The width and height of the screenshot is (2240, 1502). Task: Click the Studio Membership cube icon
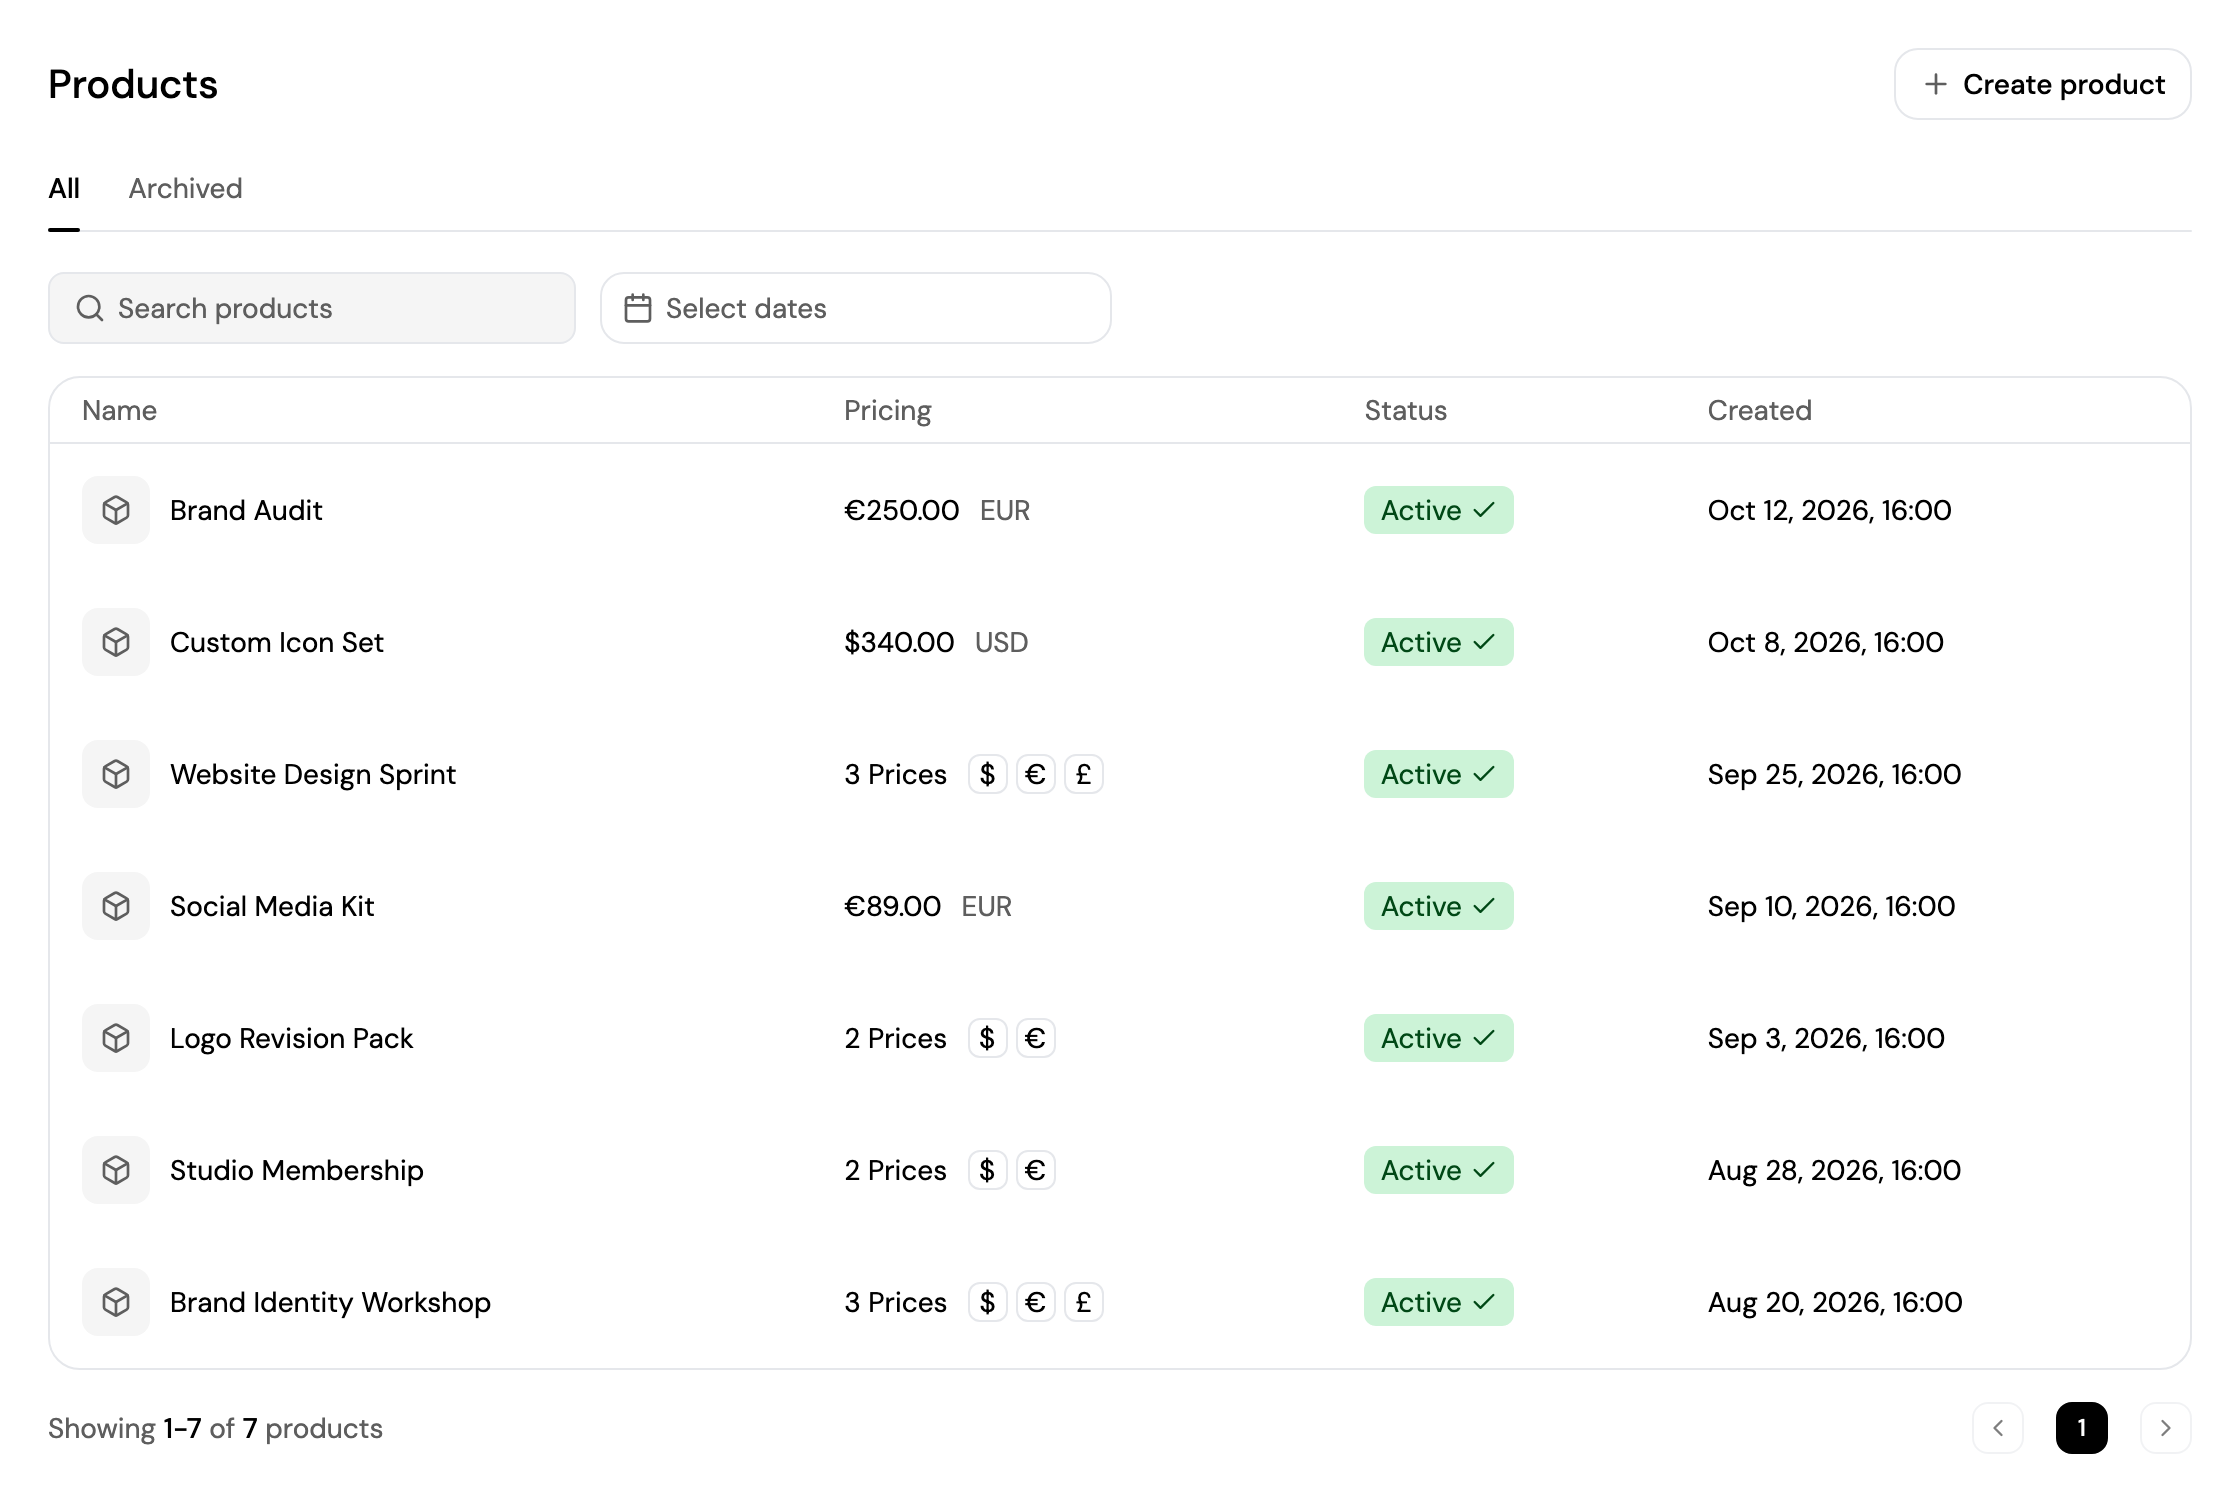pyautogui.click(x=116, y=1170)
